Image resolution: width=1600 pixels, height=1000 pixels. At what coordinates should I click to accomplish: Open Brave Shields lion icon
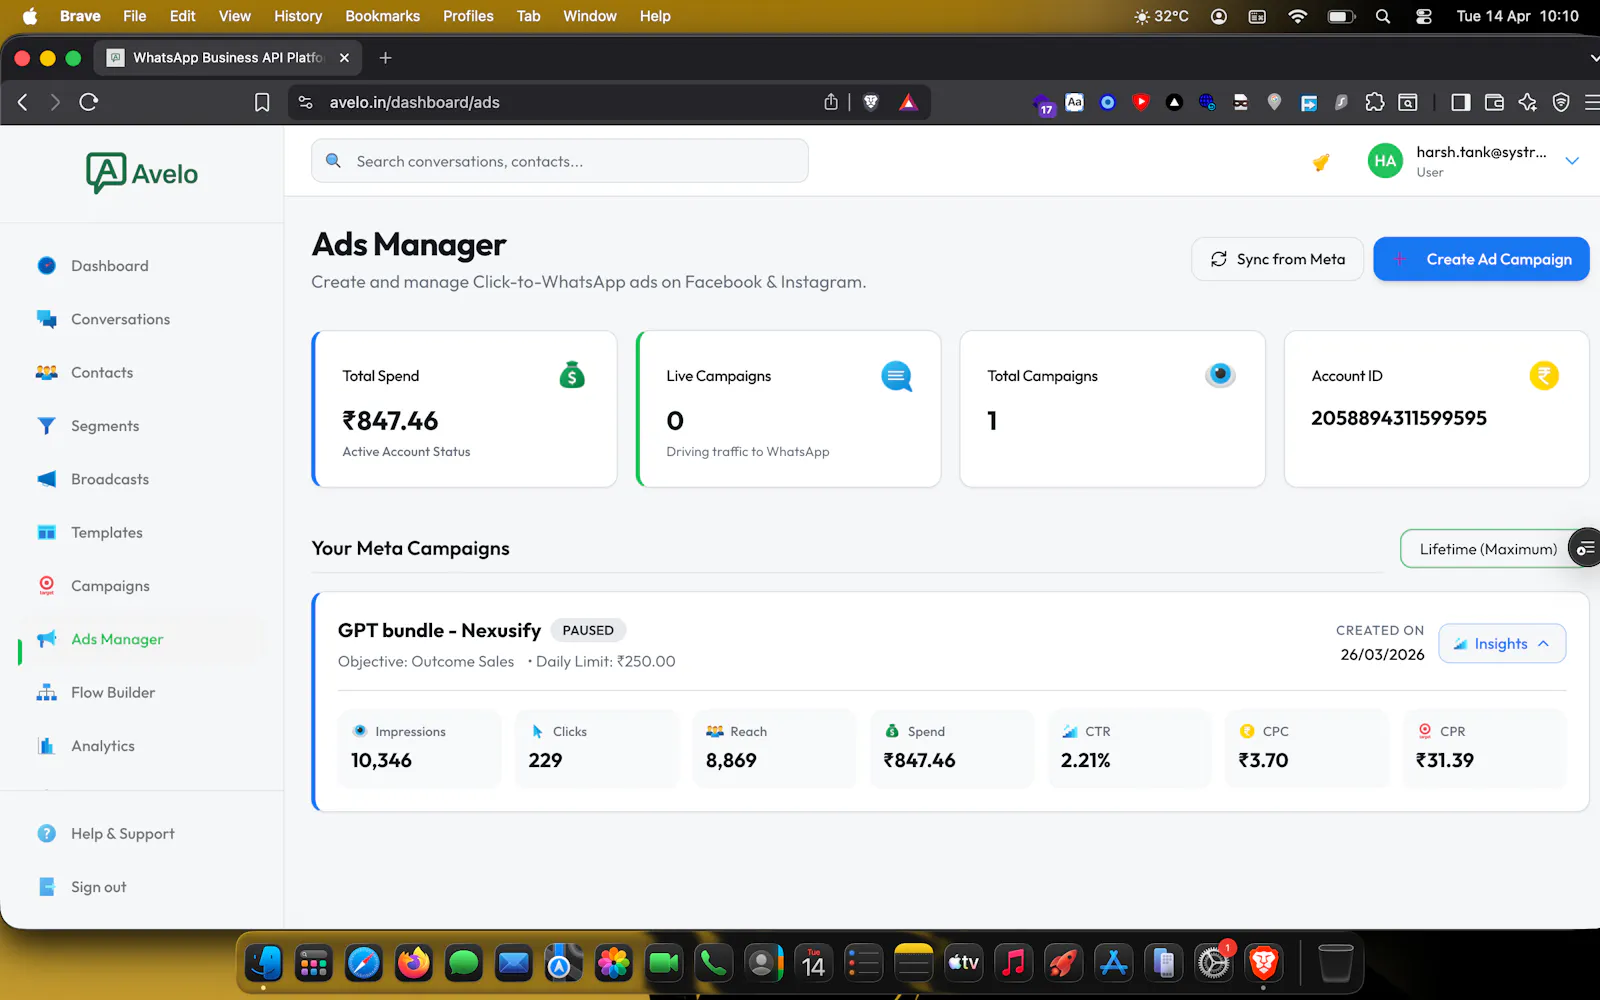(x=871, y=102)
